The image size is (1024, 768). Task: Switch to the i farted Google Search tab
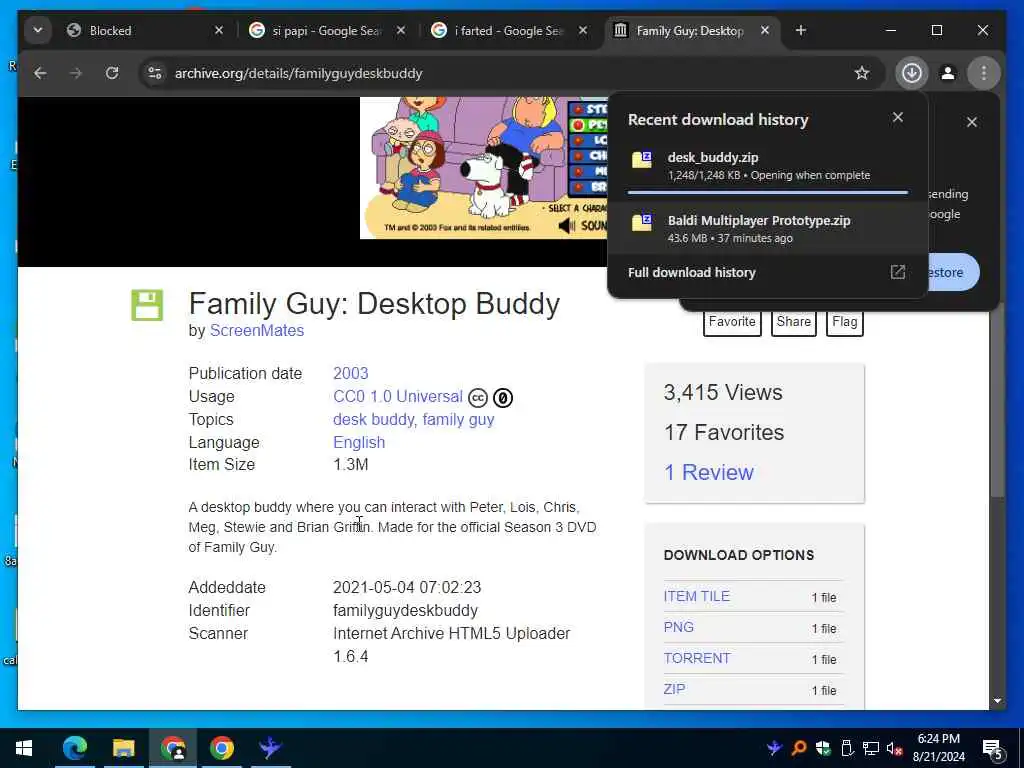510,30
